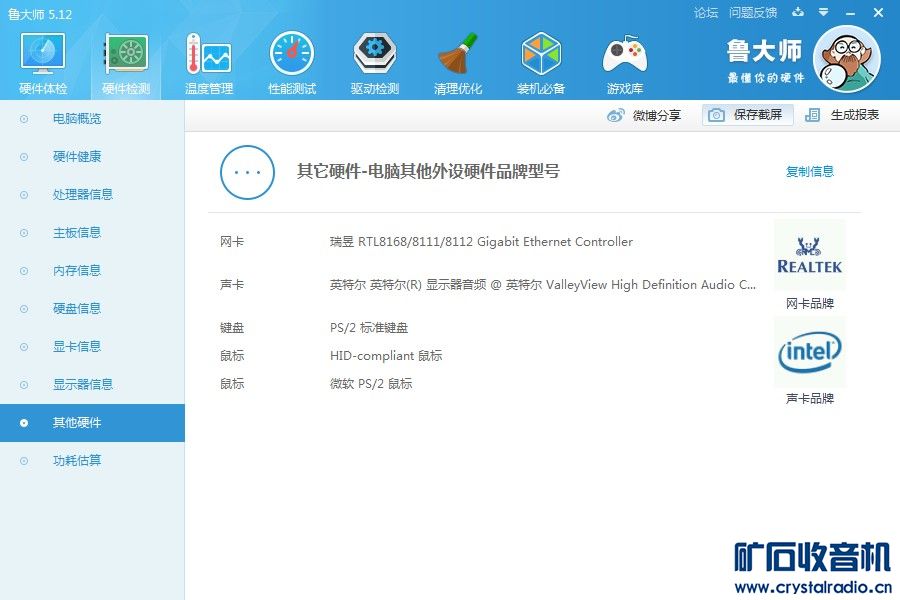Click 保存截屏 text button

pyautogui.click(x=758, y=115)
